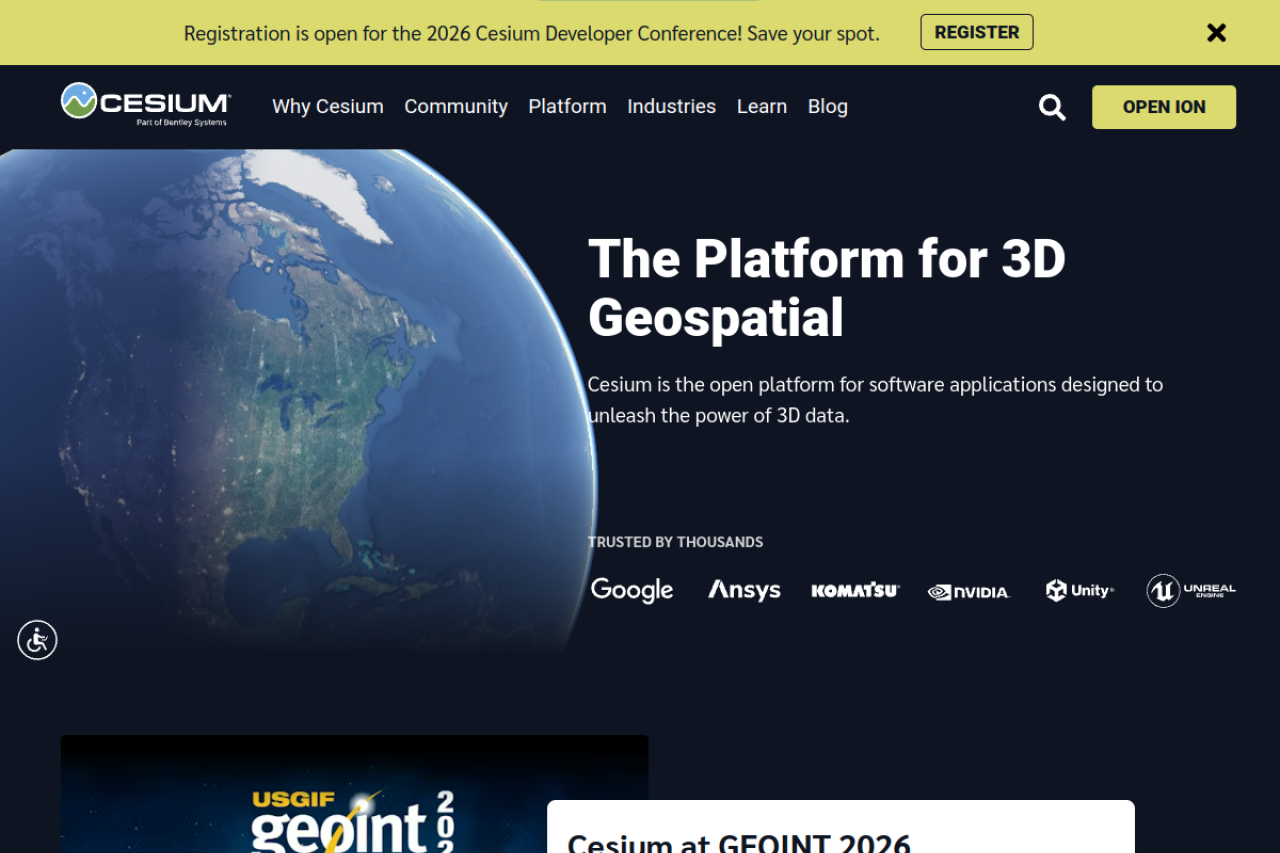Dismiss the conference banner with the X

click(x=1216, y=33)
